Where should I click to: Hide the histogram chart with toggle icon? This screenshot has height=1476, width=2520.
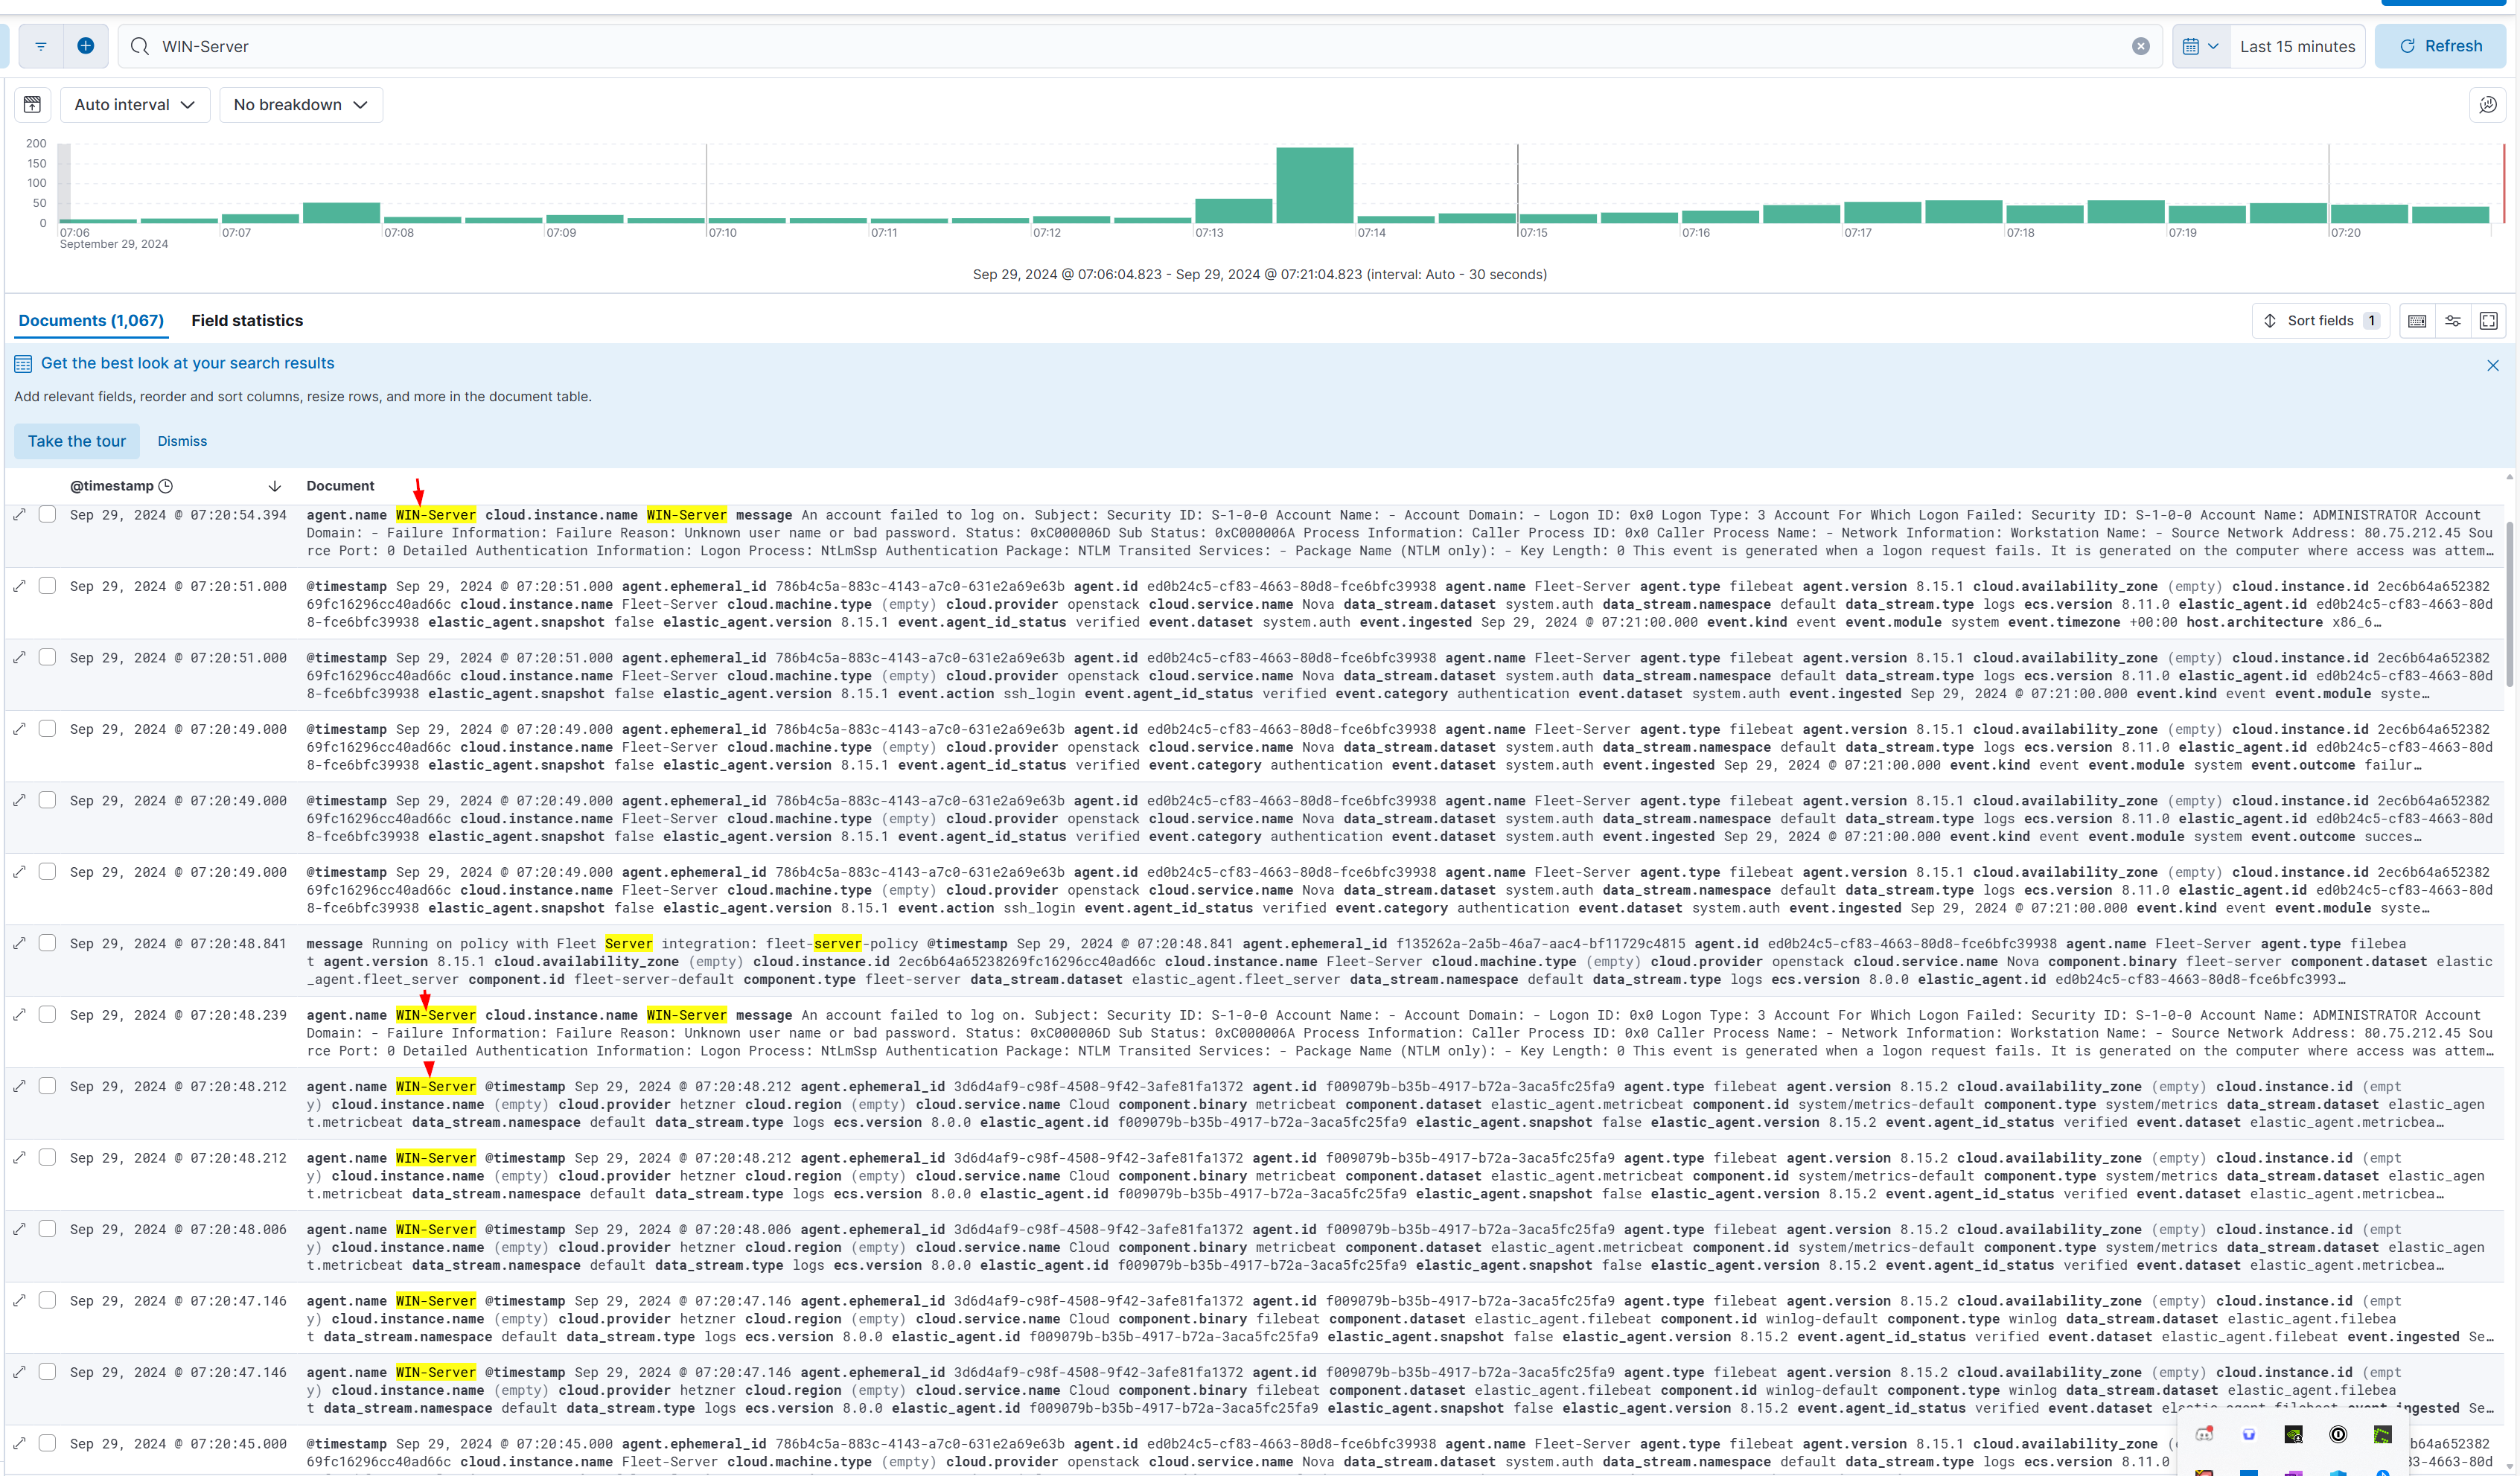(x=32, y=105)
